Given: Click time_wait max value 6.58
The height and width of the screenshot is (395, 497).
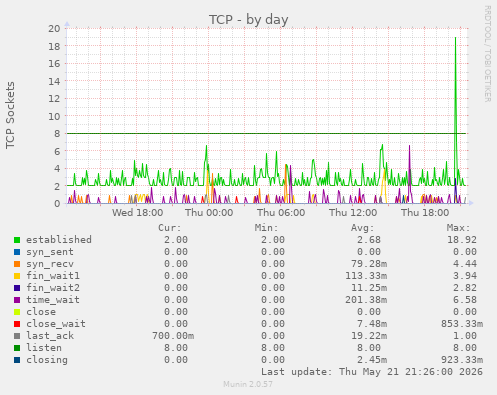Looking at the screenshot, I should pos(465,300).
